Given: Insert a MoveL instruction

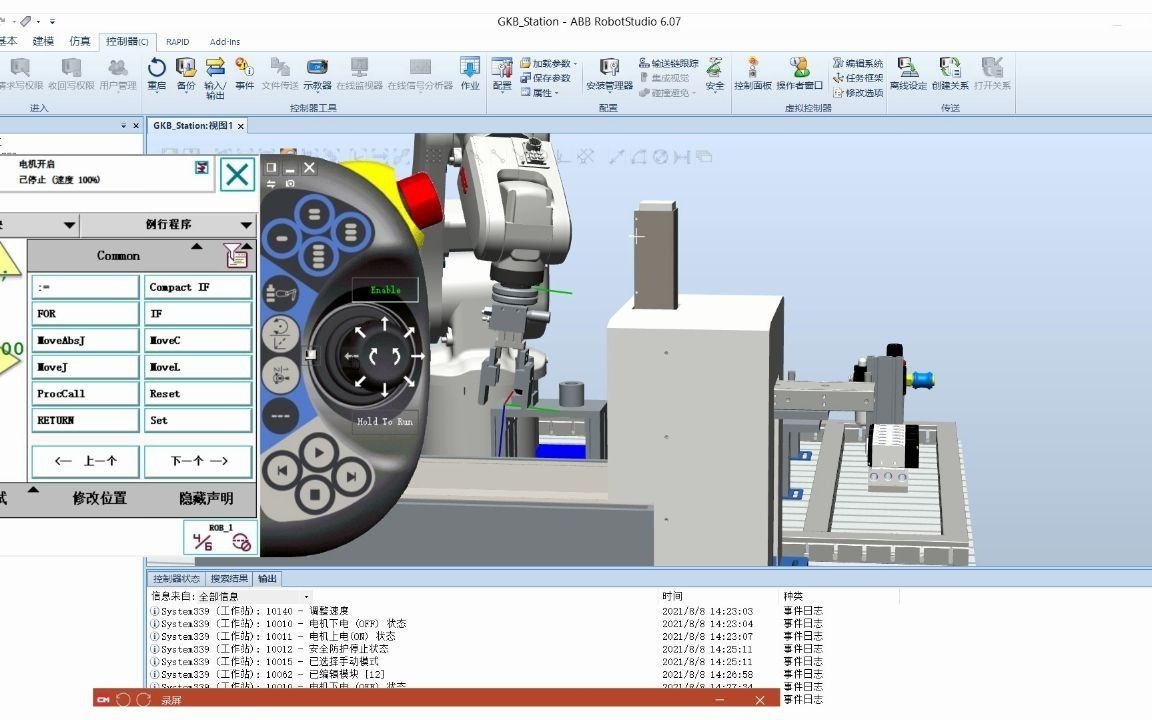Looking at the screenshot, I should [198, 367].
